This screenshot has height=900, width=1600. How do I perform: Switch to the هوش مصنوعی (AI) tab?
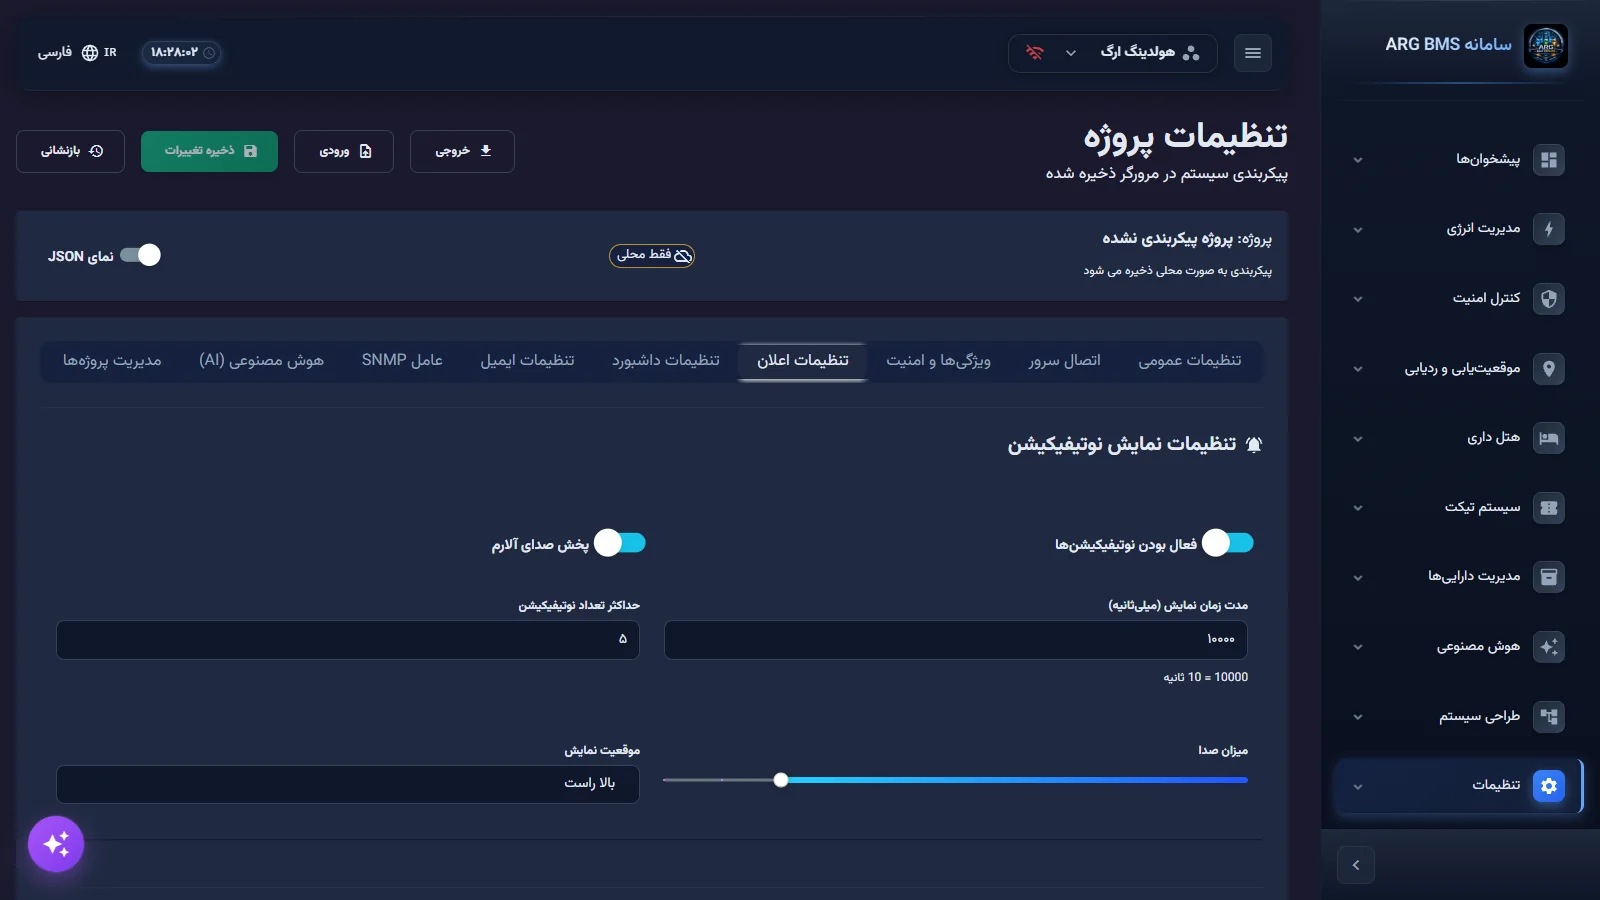(261, 361)
